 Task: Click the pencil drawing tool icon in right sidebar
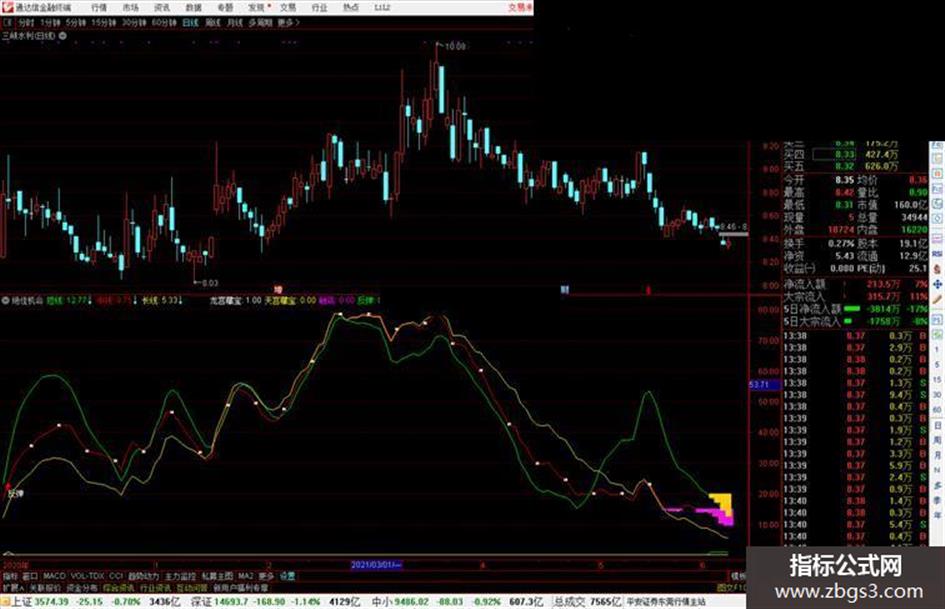937,300
